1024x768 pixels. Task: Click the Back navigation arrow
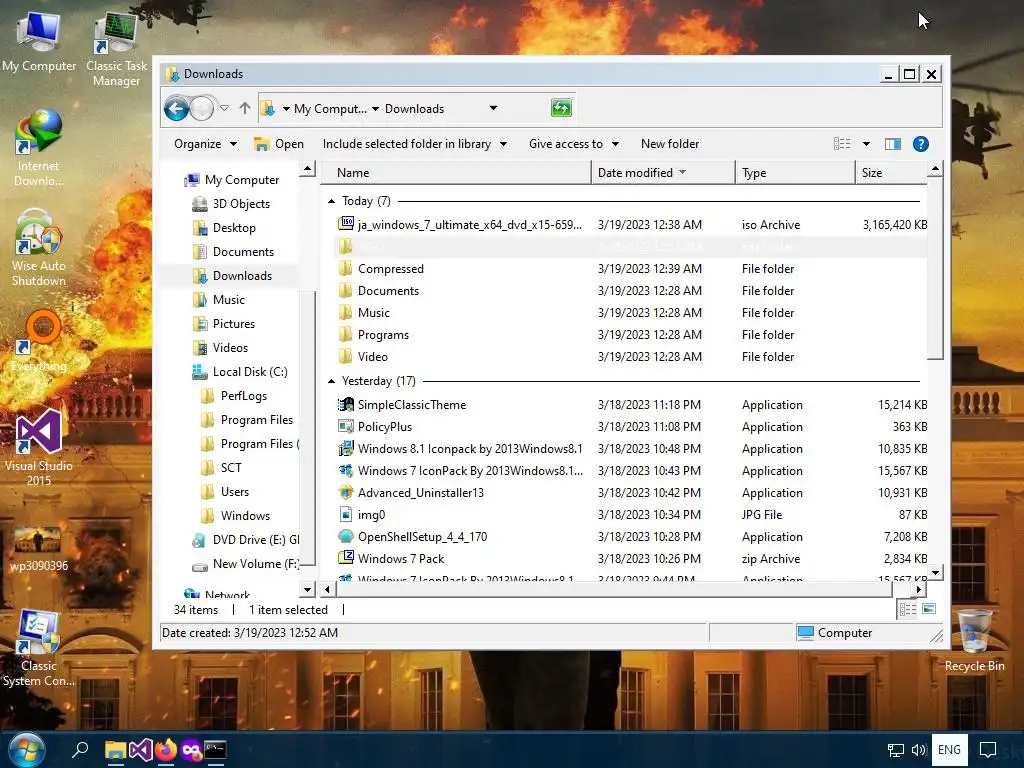[176, 108]
